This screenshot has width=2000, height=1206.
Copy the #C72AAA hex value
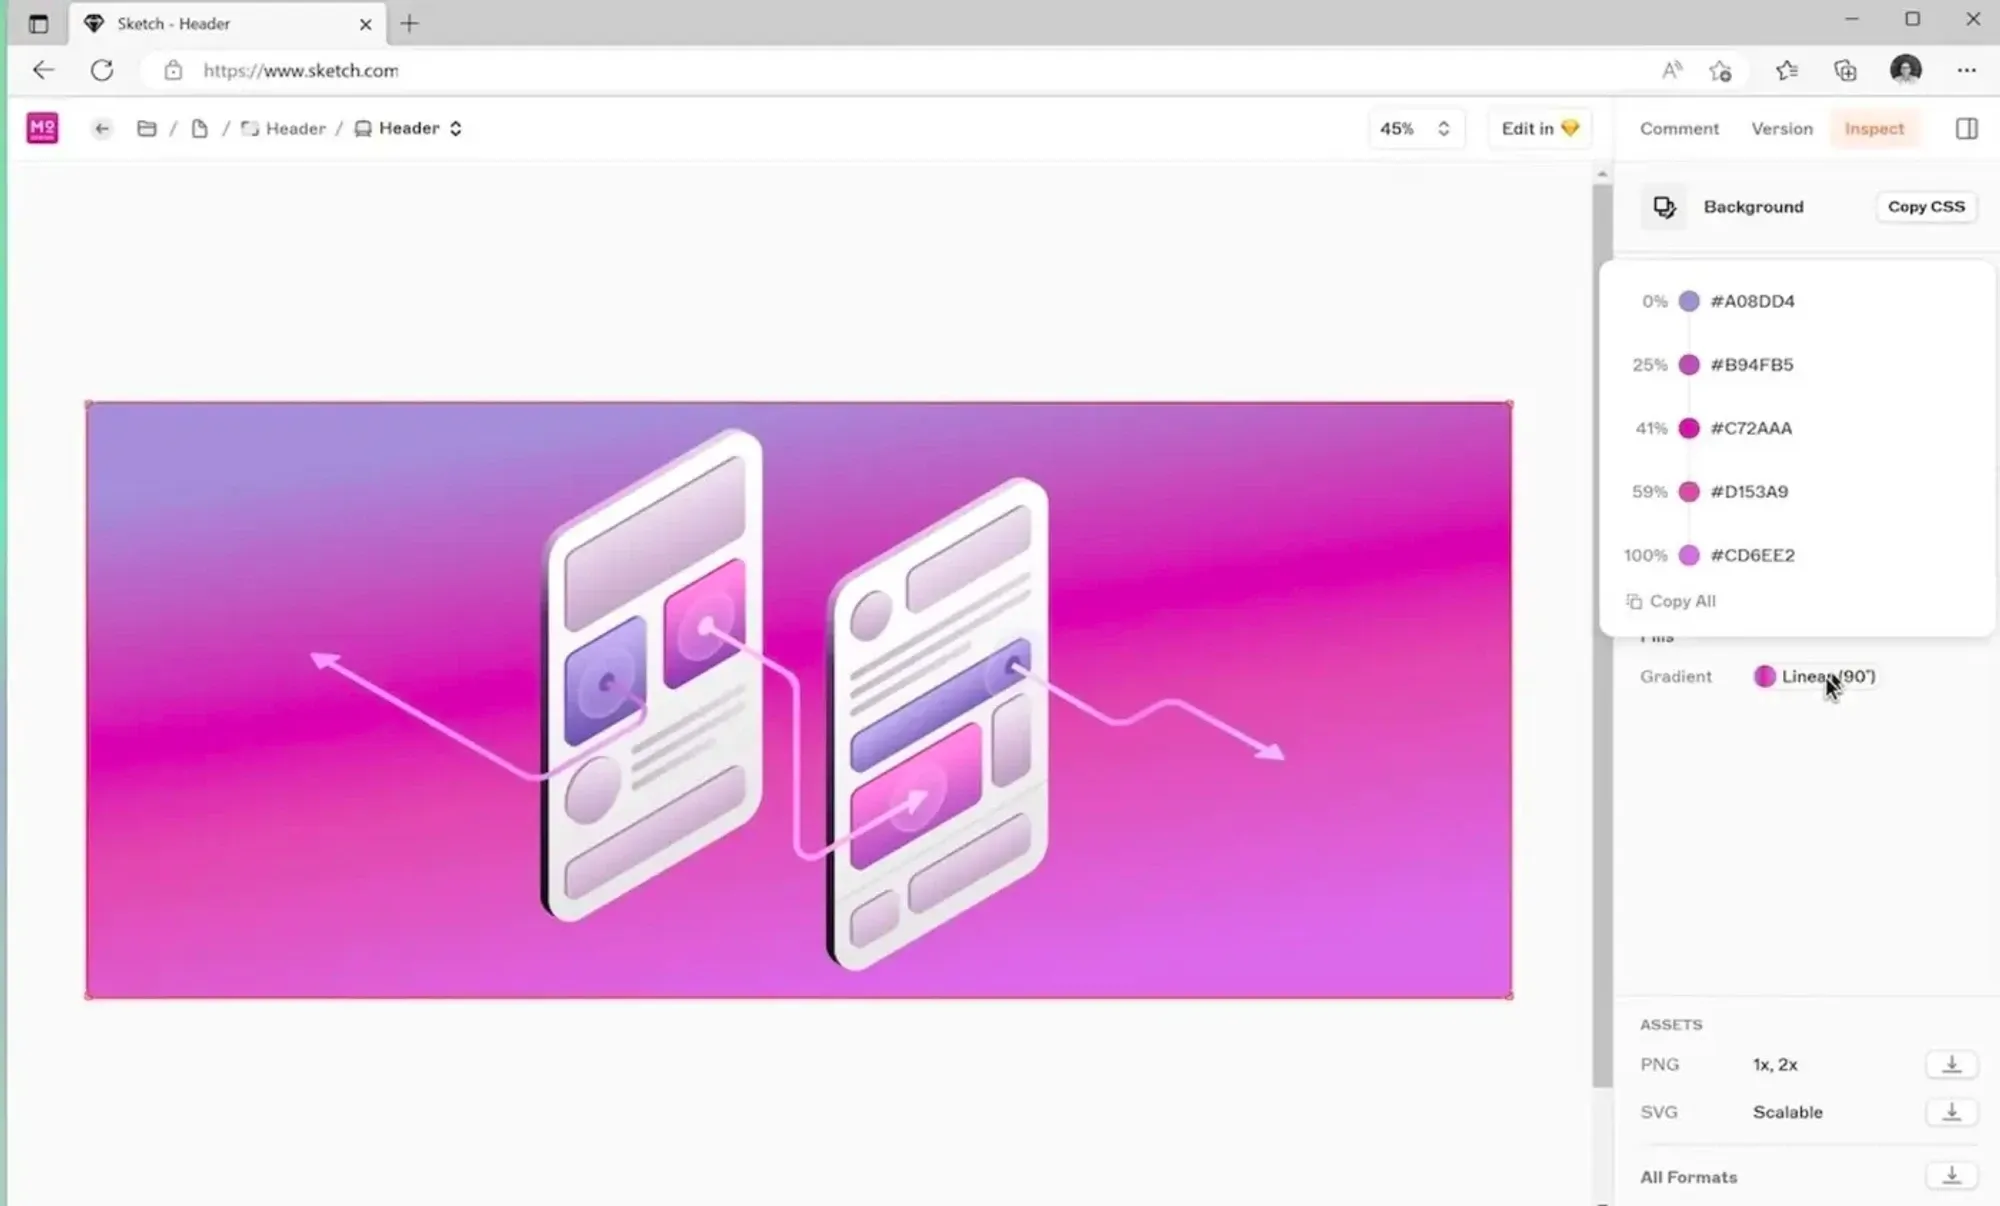pyautogui.click(x=1751, y=428)
